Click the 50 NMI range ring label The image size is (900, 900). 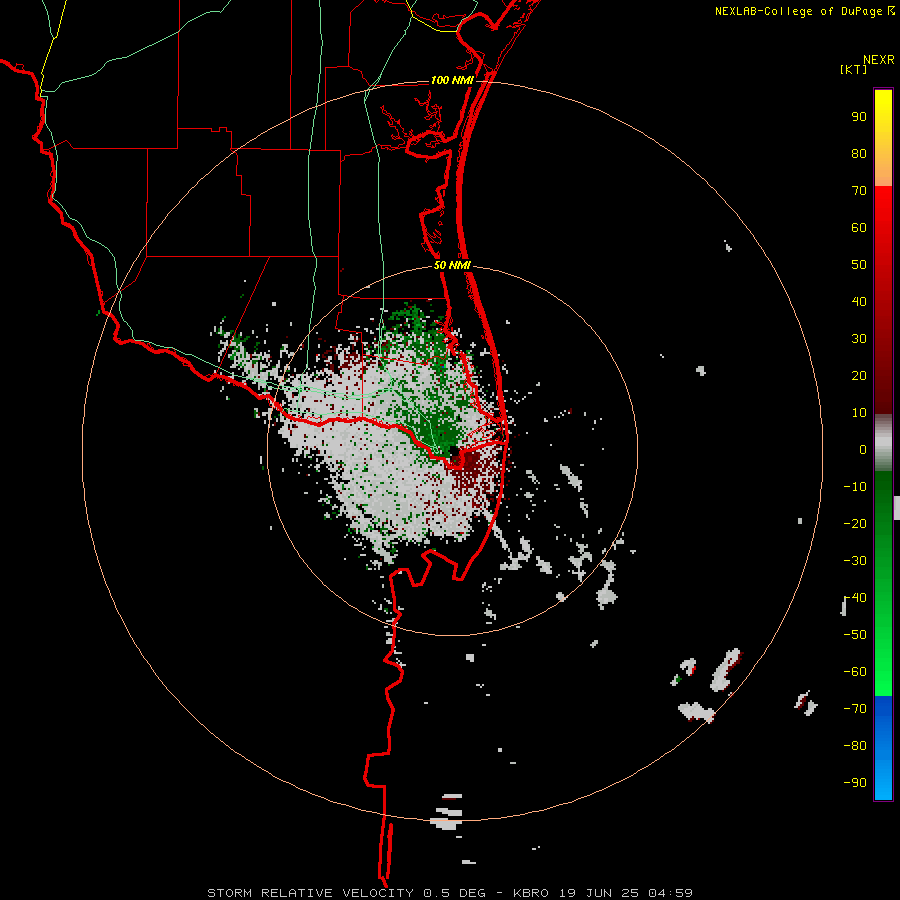tap(452, 265)
